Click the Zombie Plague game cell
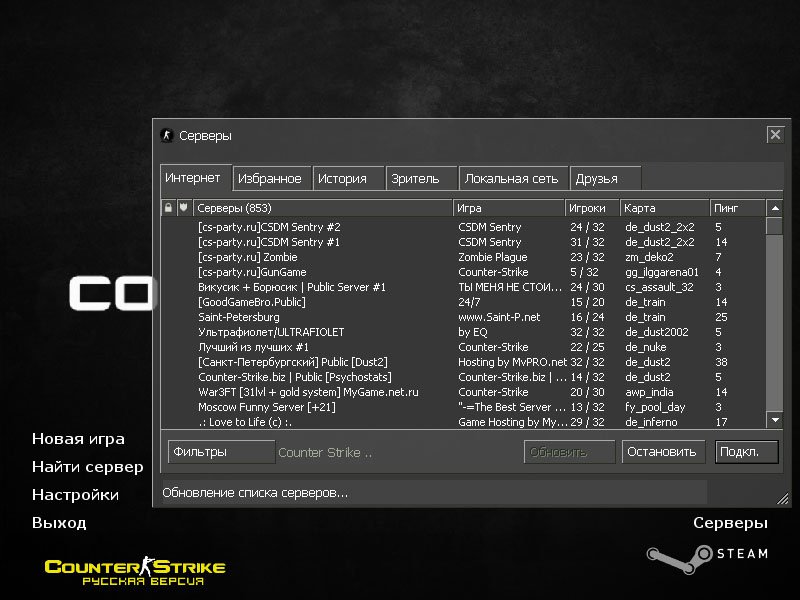 click(492, 257)
